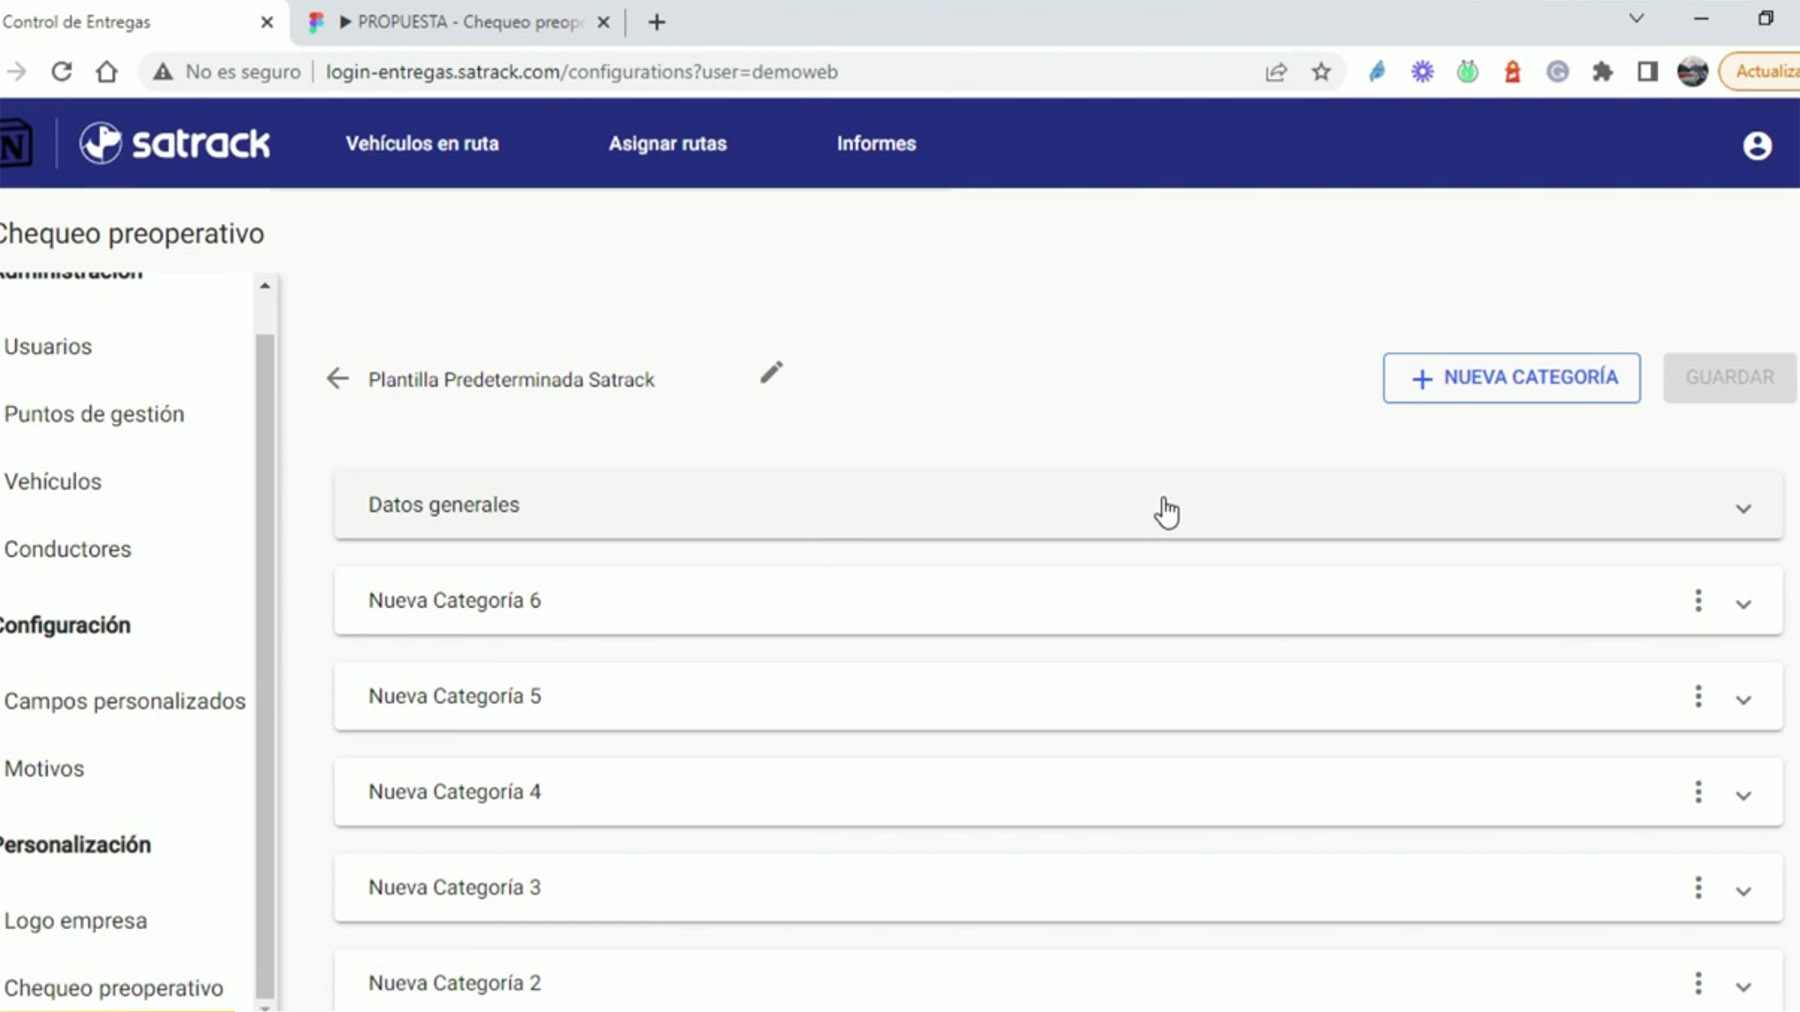Click the browser home icon
Screen dimensions: 1800x1012
(x=106, y=72)
